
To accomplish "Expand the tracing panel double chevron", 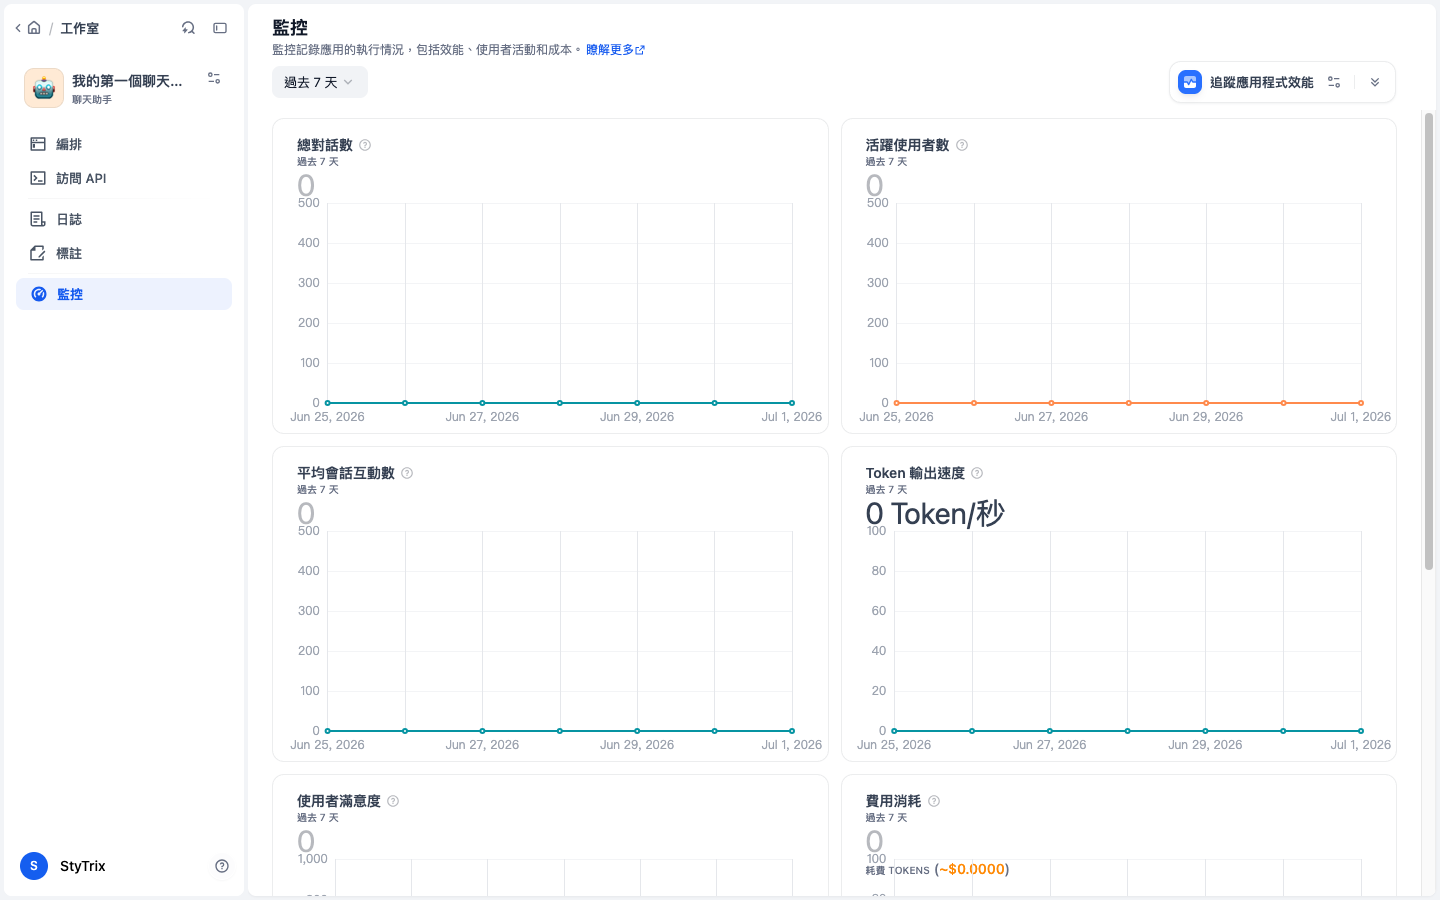I will click(1375, 82).
